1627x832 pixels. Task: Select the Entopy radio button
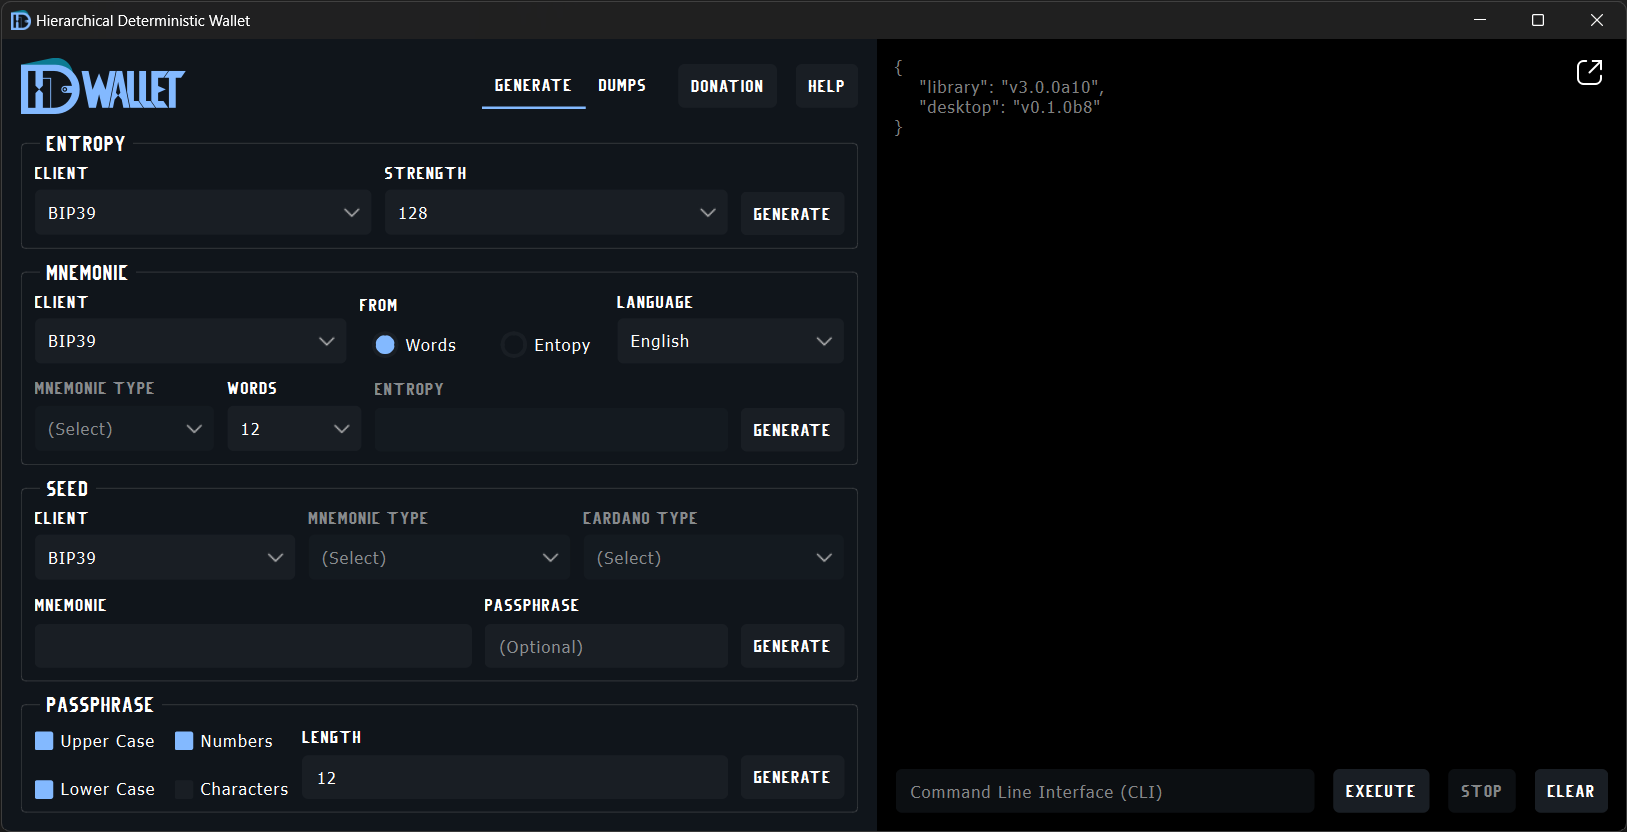[x=513, y=345]
